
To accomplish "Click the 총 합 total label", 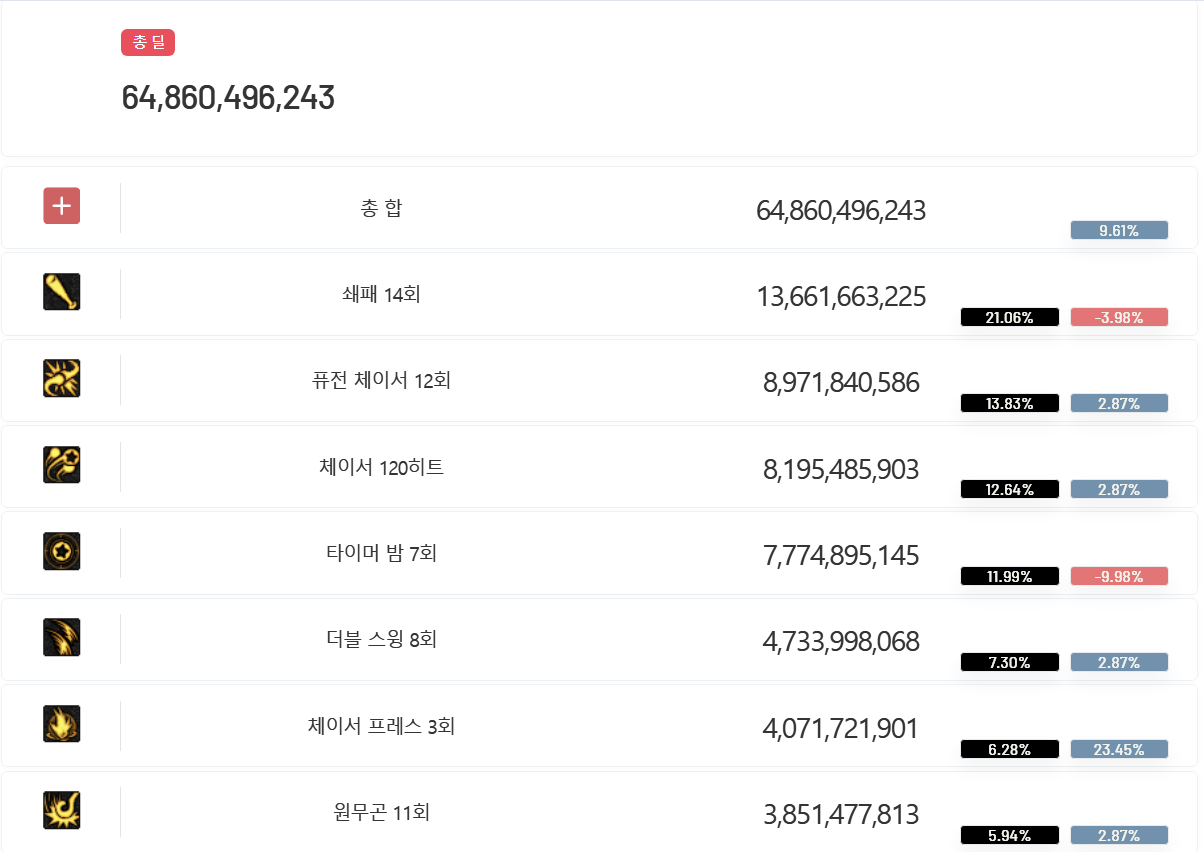I will [x=381, y=208].
